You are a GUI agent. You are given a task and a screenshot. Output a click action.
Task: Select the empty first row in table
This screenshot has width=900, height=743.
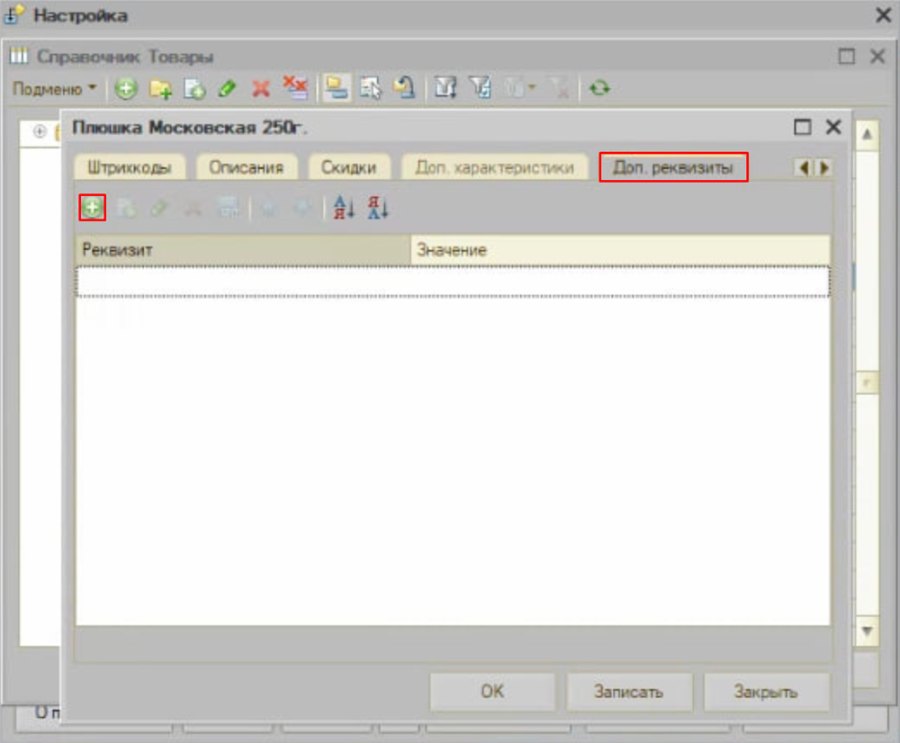[x=452, y=281]
